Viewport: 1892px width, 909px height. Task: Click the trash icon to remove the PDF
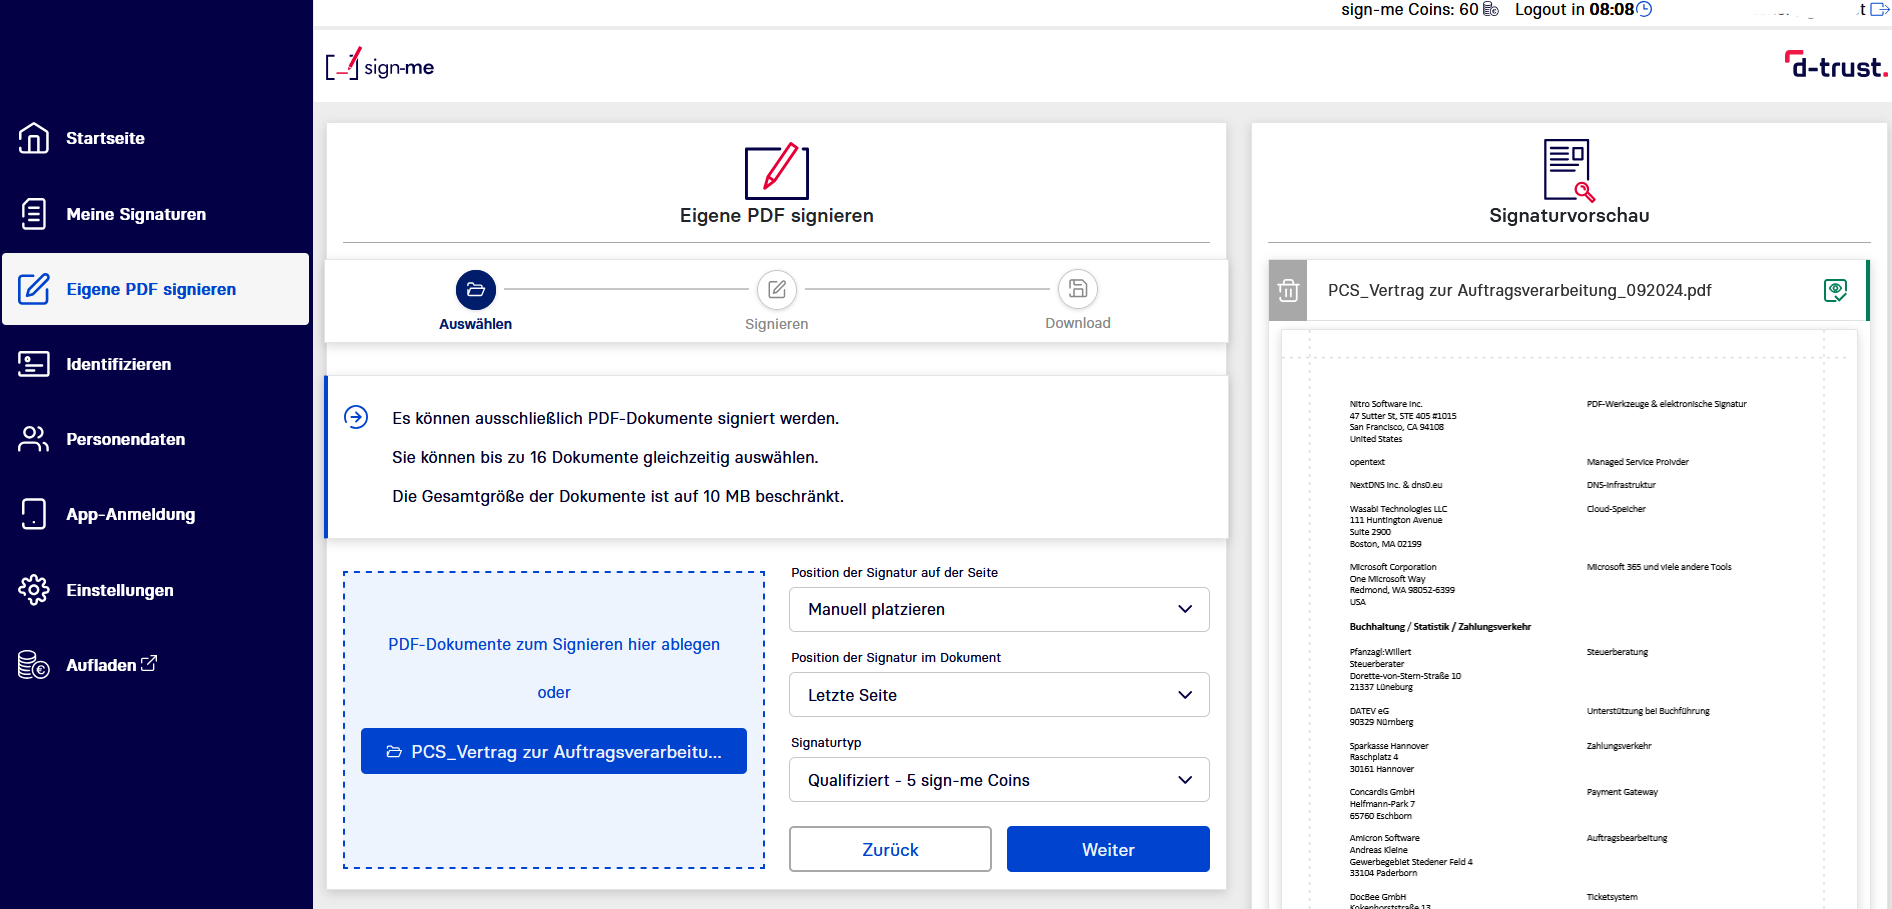tap(1288, 291)
